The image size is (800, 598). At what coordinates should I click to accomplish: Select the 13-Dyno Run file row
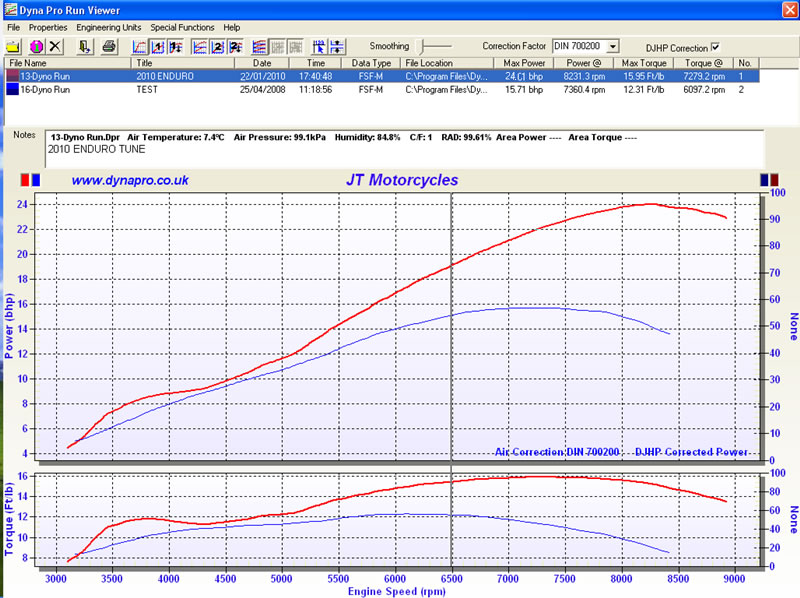click(382, 76)
